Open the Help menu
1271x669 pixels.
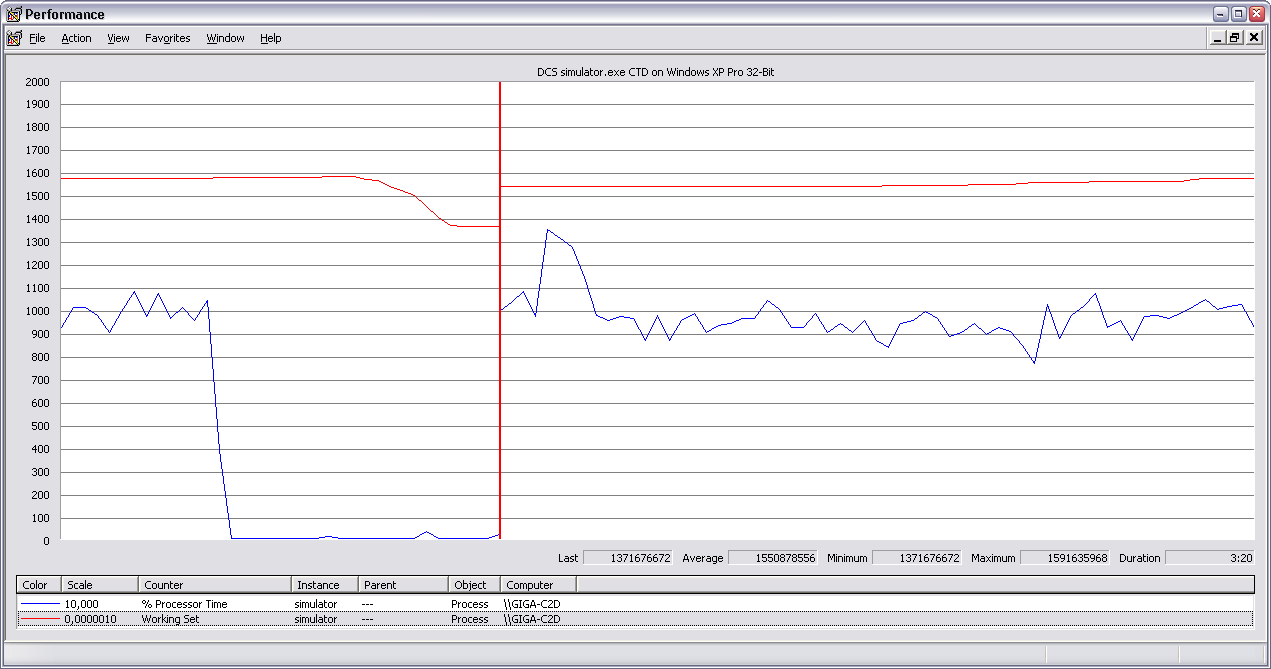(x=270, y=38)
